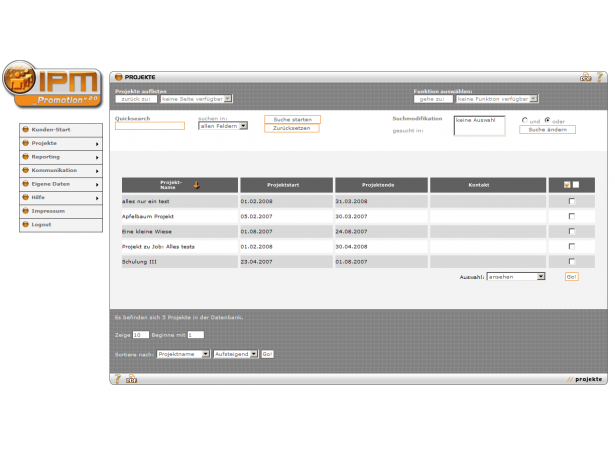Open Kunden-Start in the sidebar menu
The image size is (615, 450).
pyautogui.click(x=61, y=130)
